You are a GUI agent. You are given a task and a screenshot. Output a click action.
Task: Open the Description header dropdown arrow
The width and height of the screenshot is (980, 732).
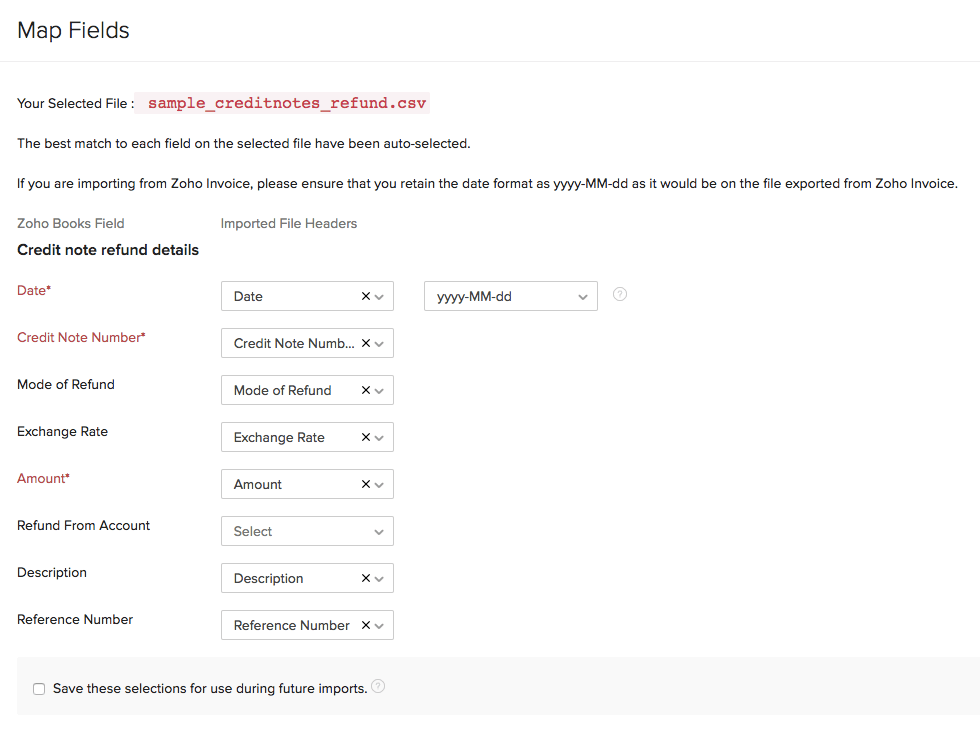pyautogui.click(x=379, y=579)
